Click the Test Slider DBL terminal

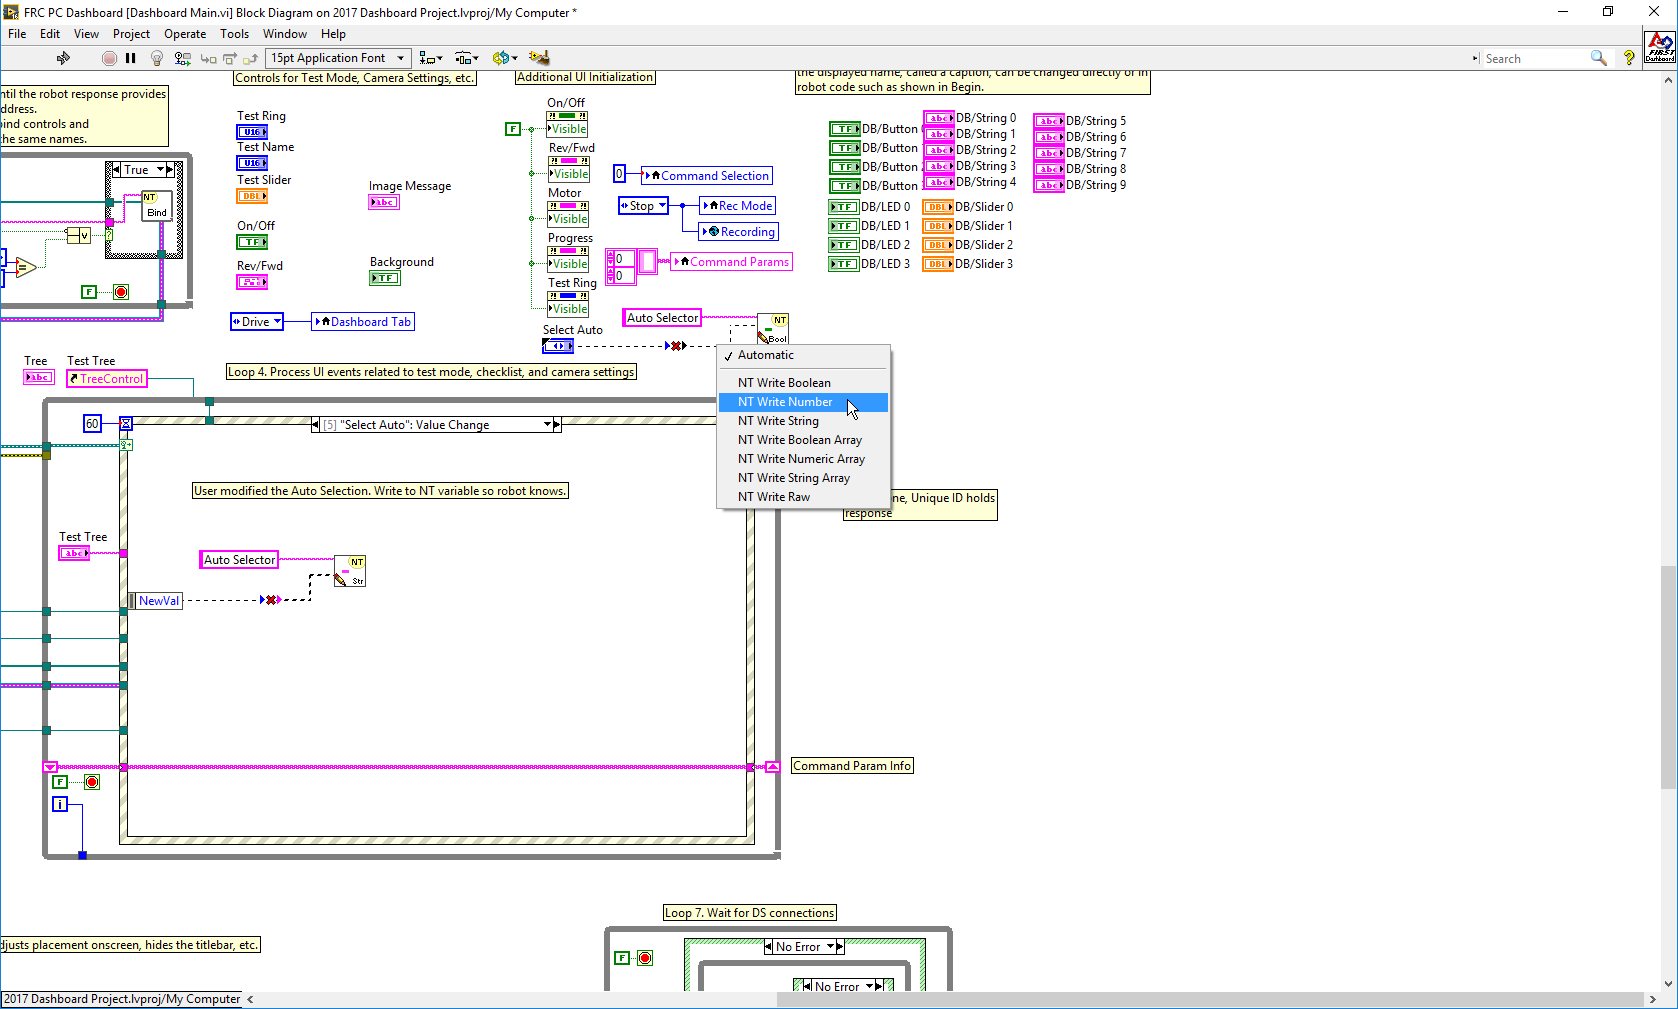pos(252,196)
